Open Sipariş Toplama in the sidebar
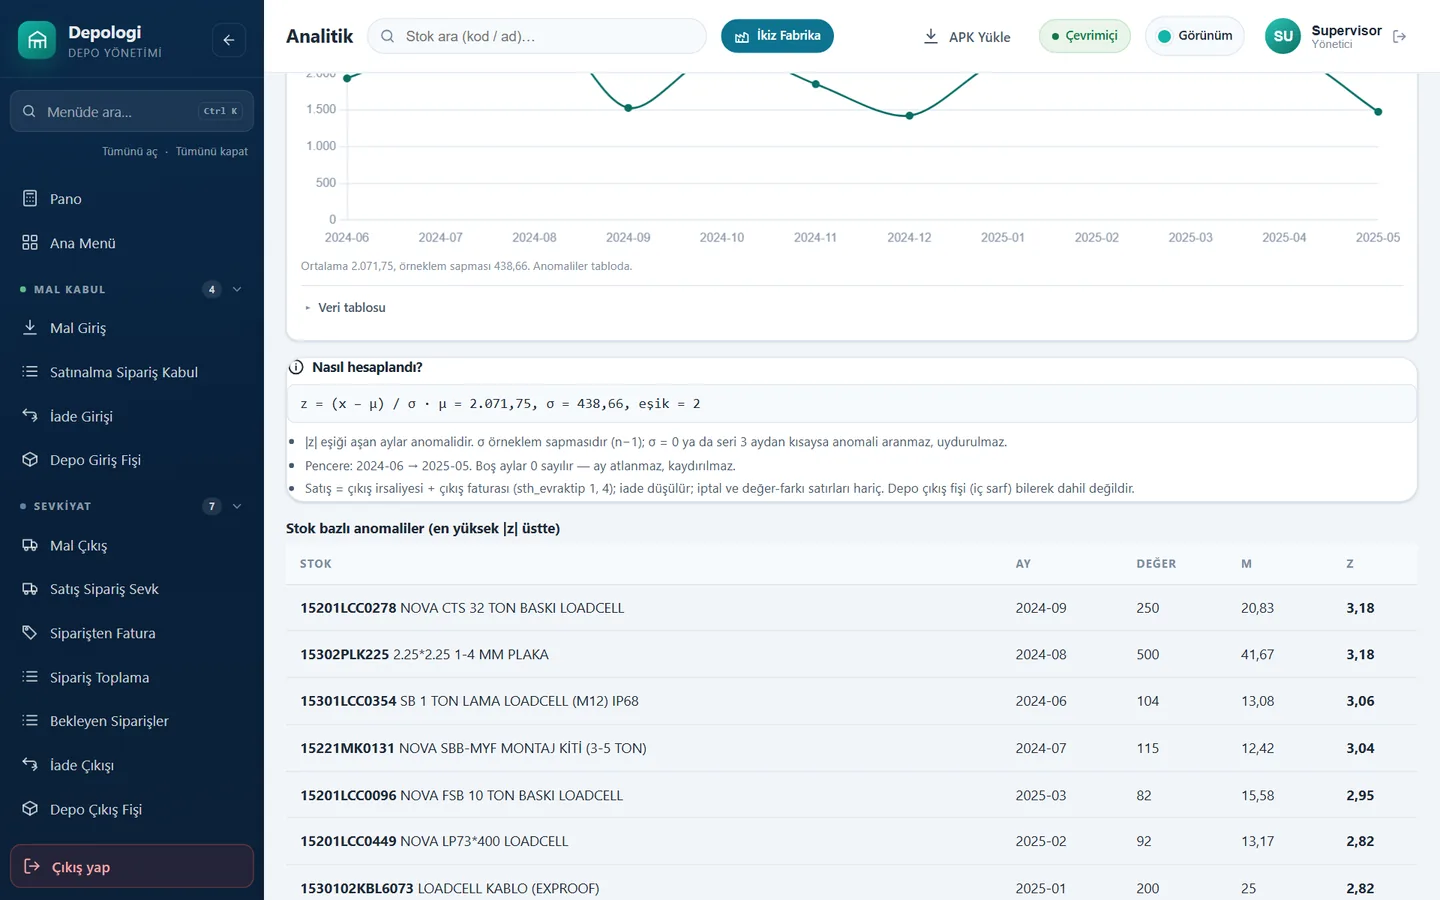This screenshot has width=1440, height=900. point(132,677)
